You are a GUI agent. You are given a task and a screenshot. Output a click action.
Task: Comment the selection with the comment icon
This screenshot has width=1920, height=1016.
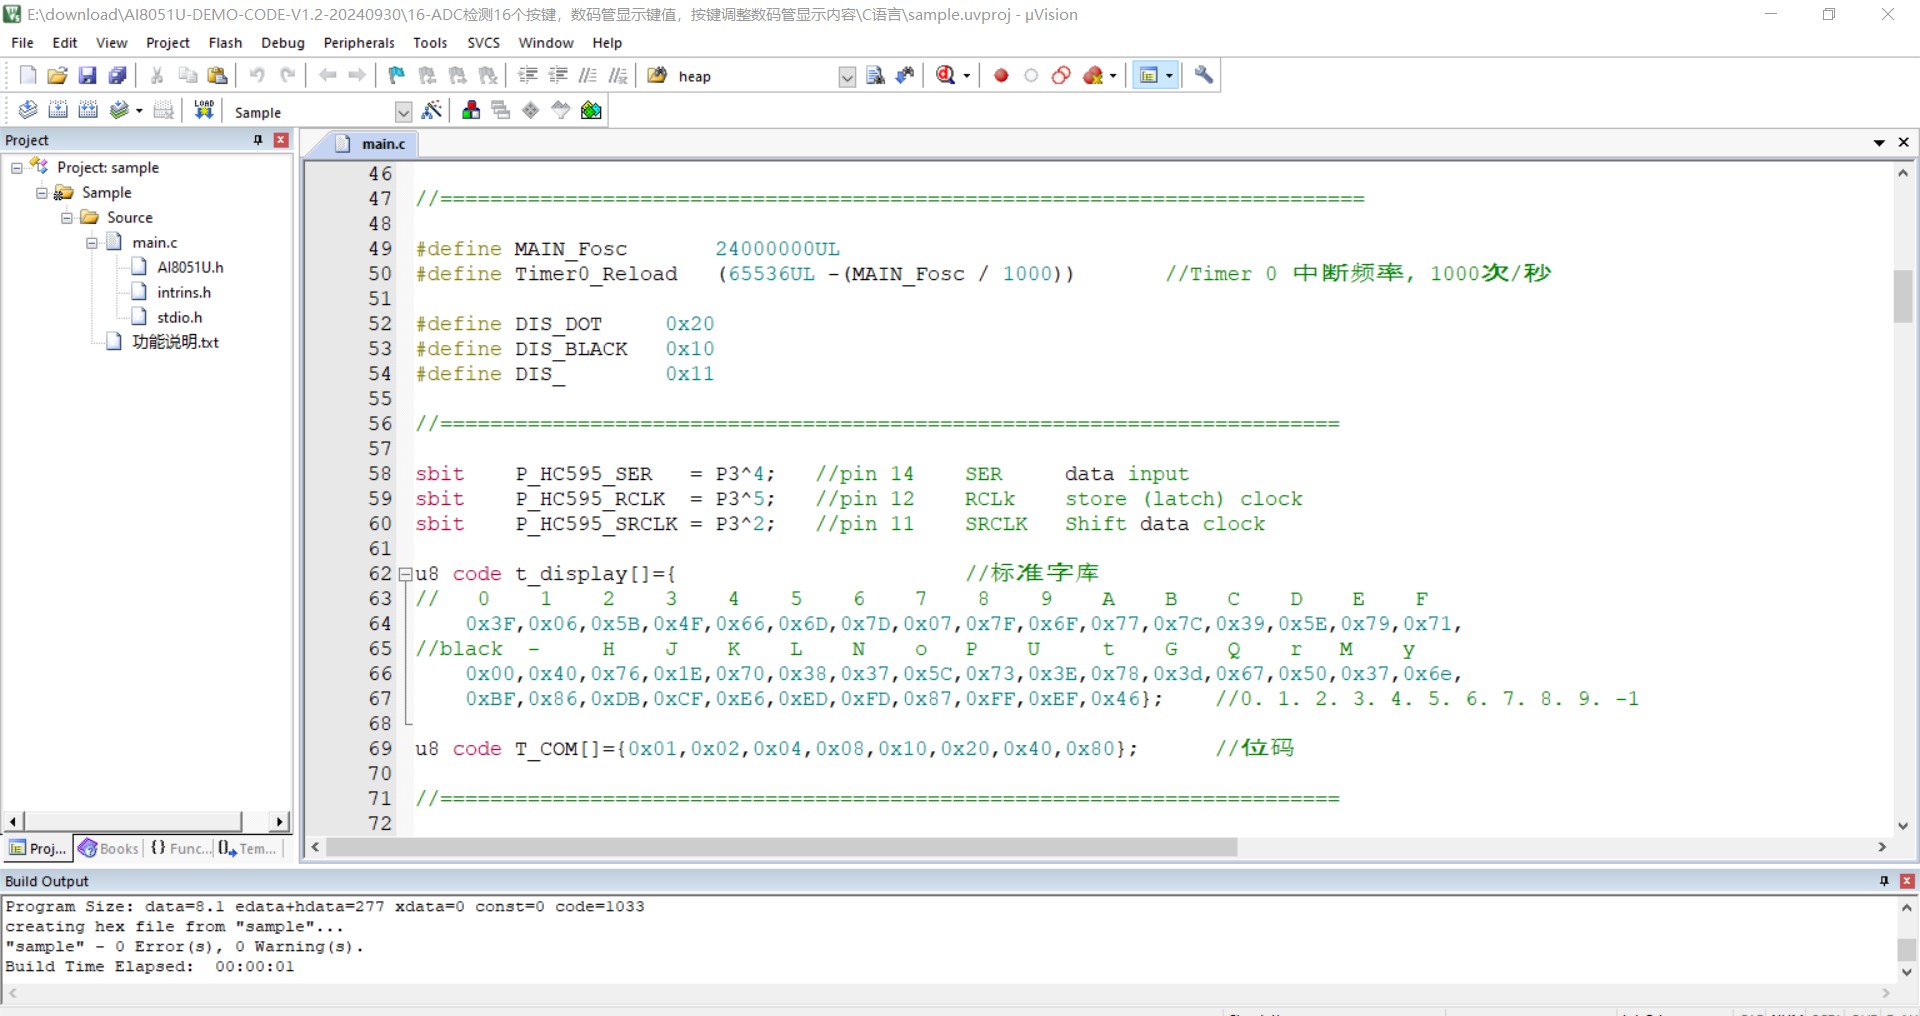coord(588,75)
